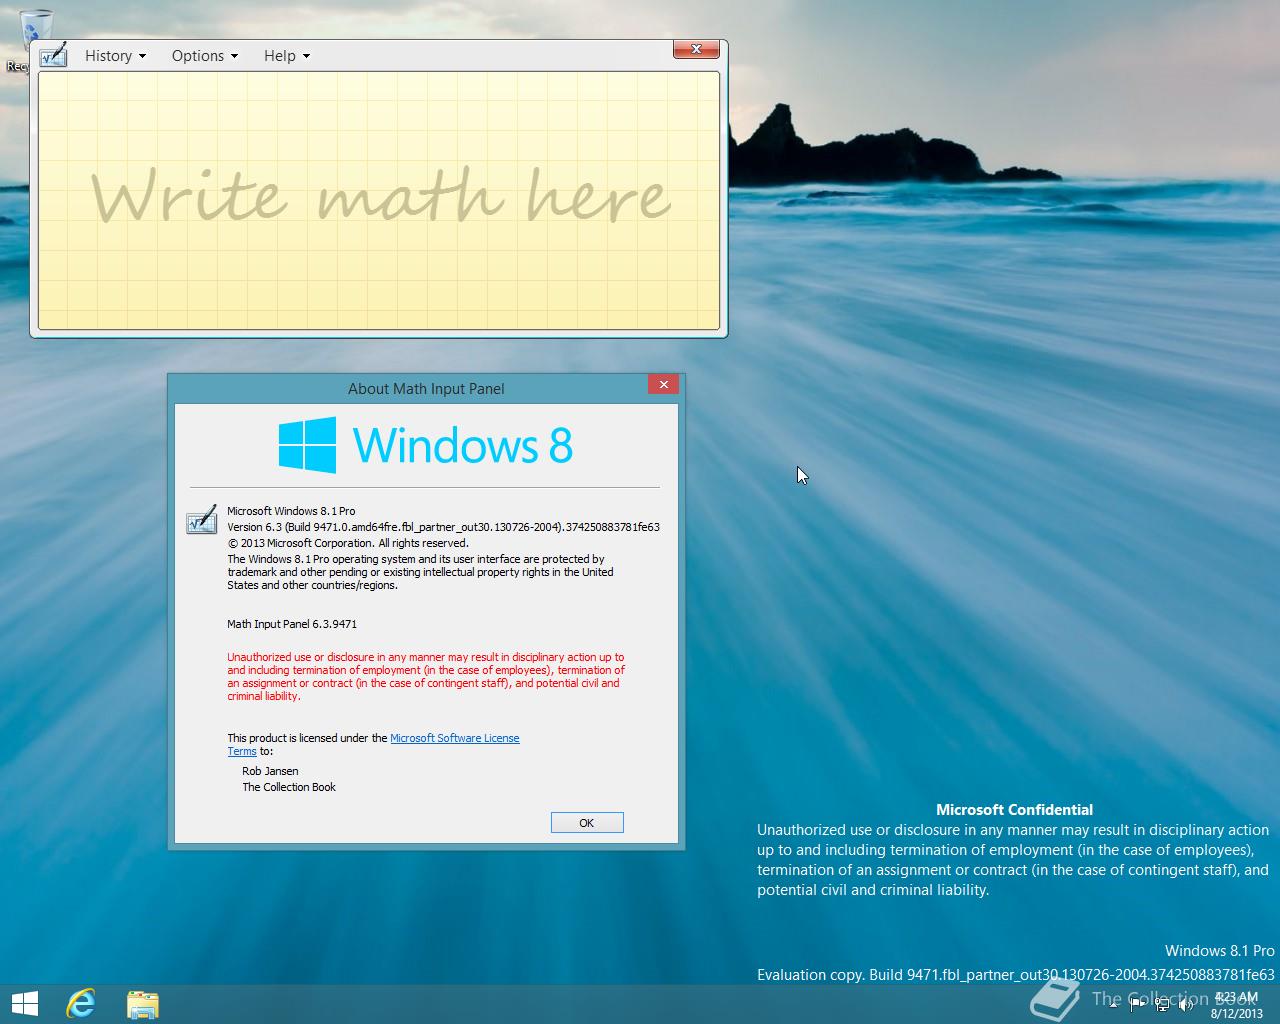Open the taskbar clock showing 8/12/2013
1280x1024 pixels.
point(1236,1004)
